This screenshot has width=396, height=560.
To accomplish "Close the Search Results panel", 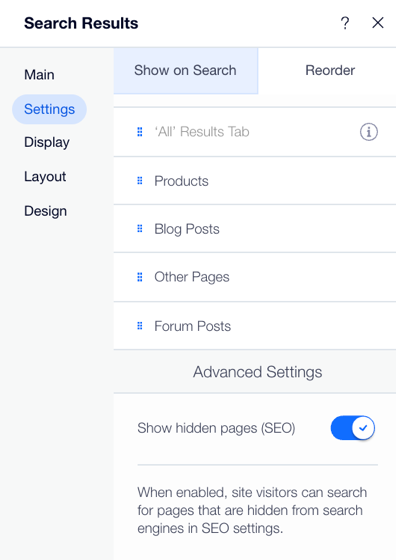I will click(378, 23).
